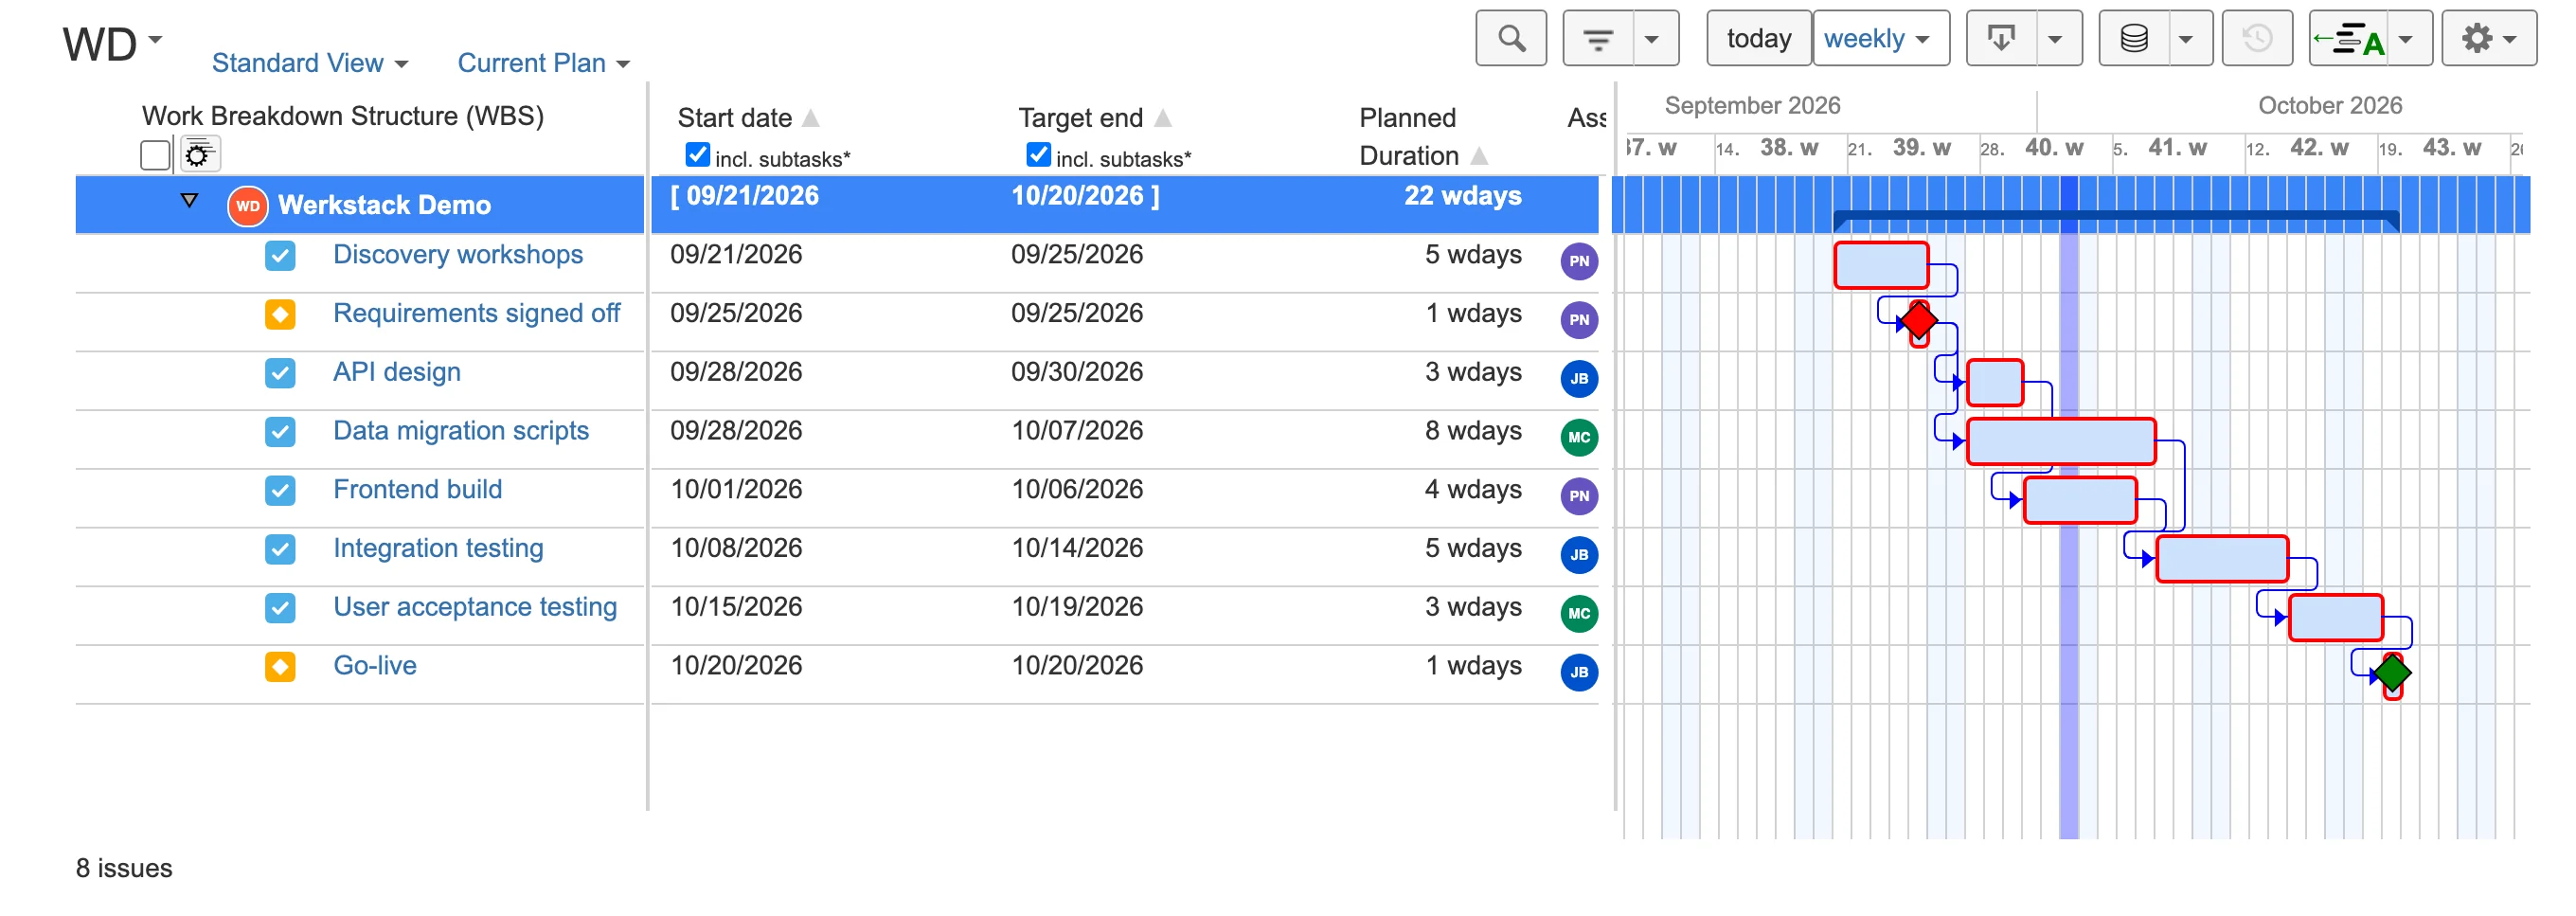Open the settings gear button
The height and width of the screenshot is (916, 2576).
(x=2488, y=39)
